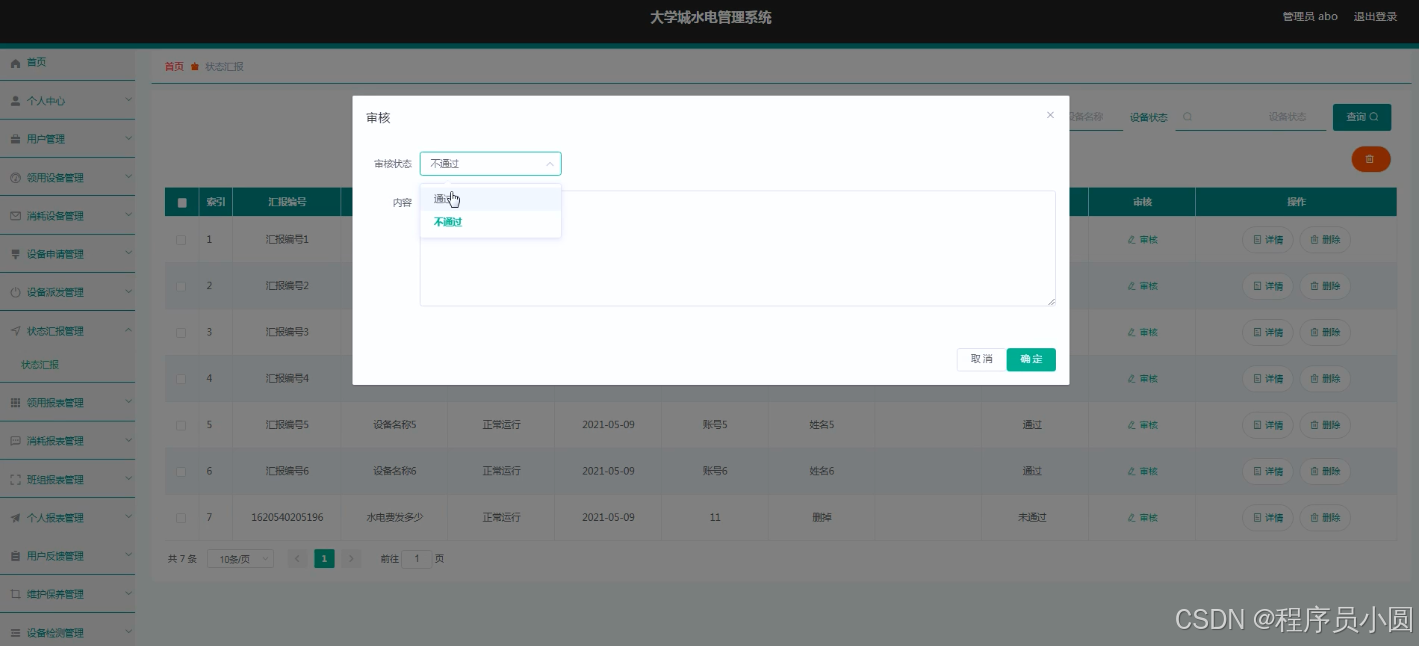Click the 取消 button in the dialog
The height and width of the screenshot is (646, 1419).
(x=981, y=359)
